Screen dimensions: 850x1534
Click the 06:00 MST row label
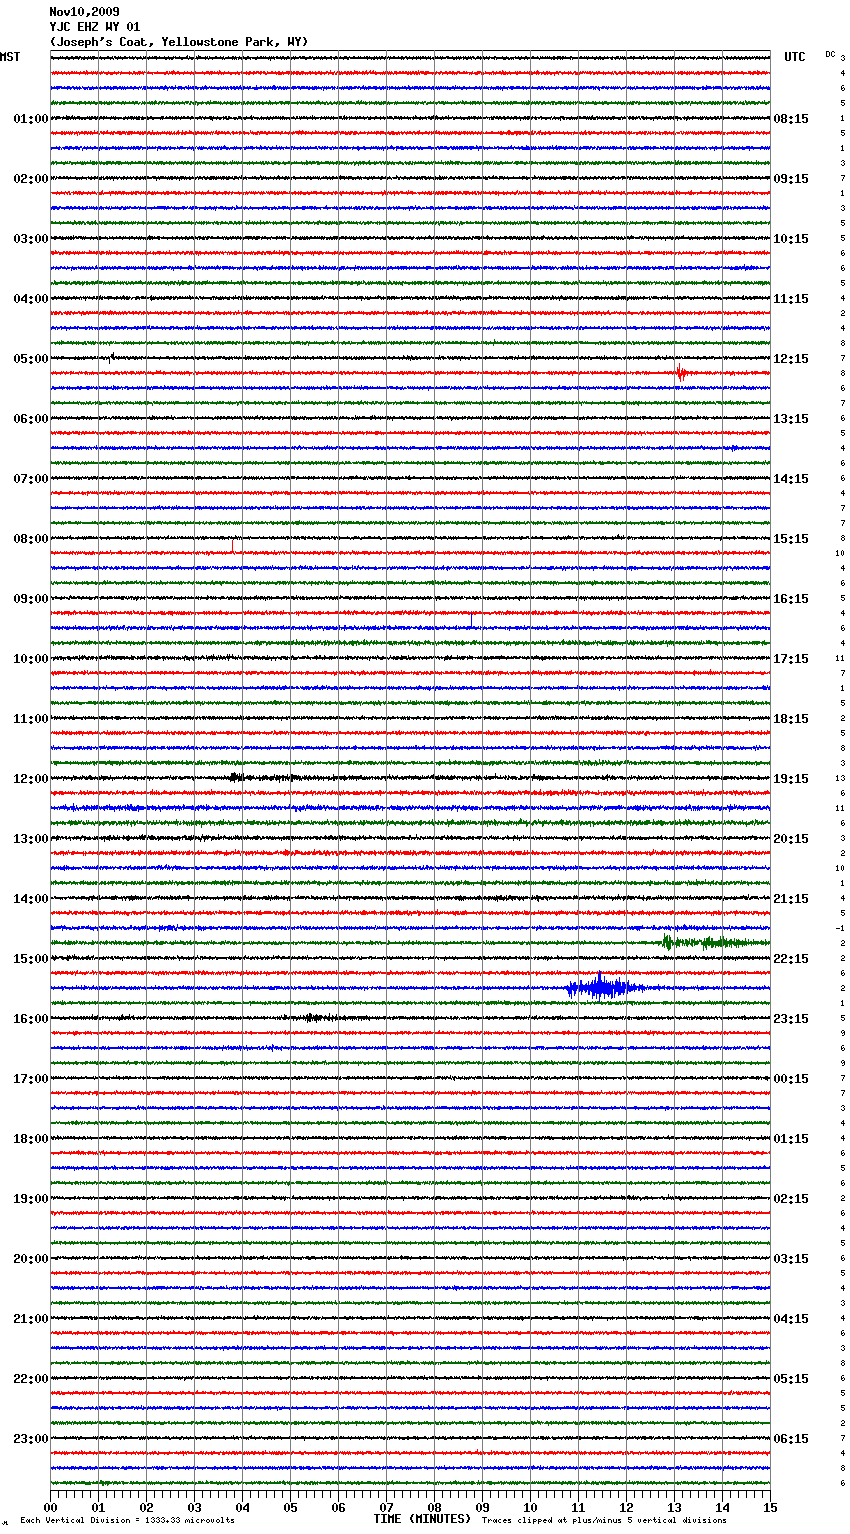(31, 419)
